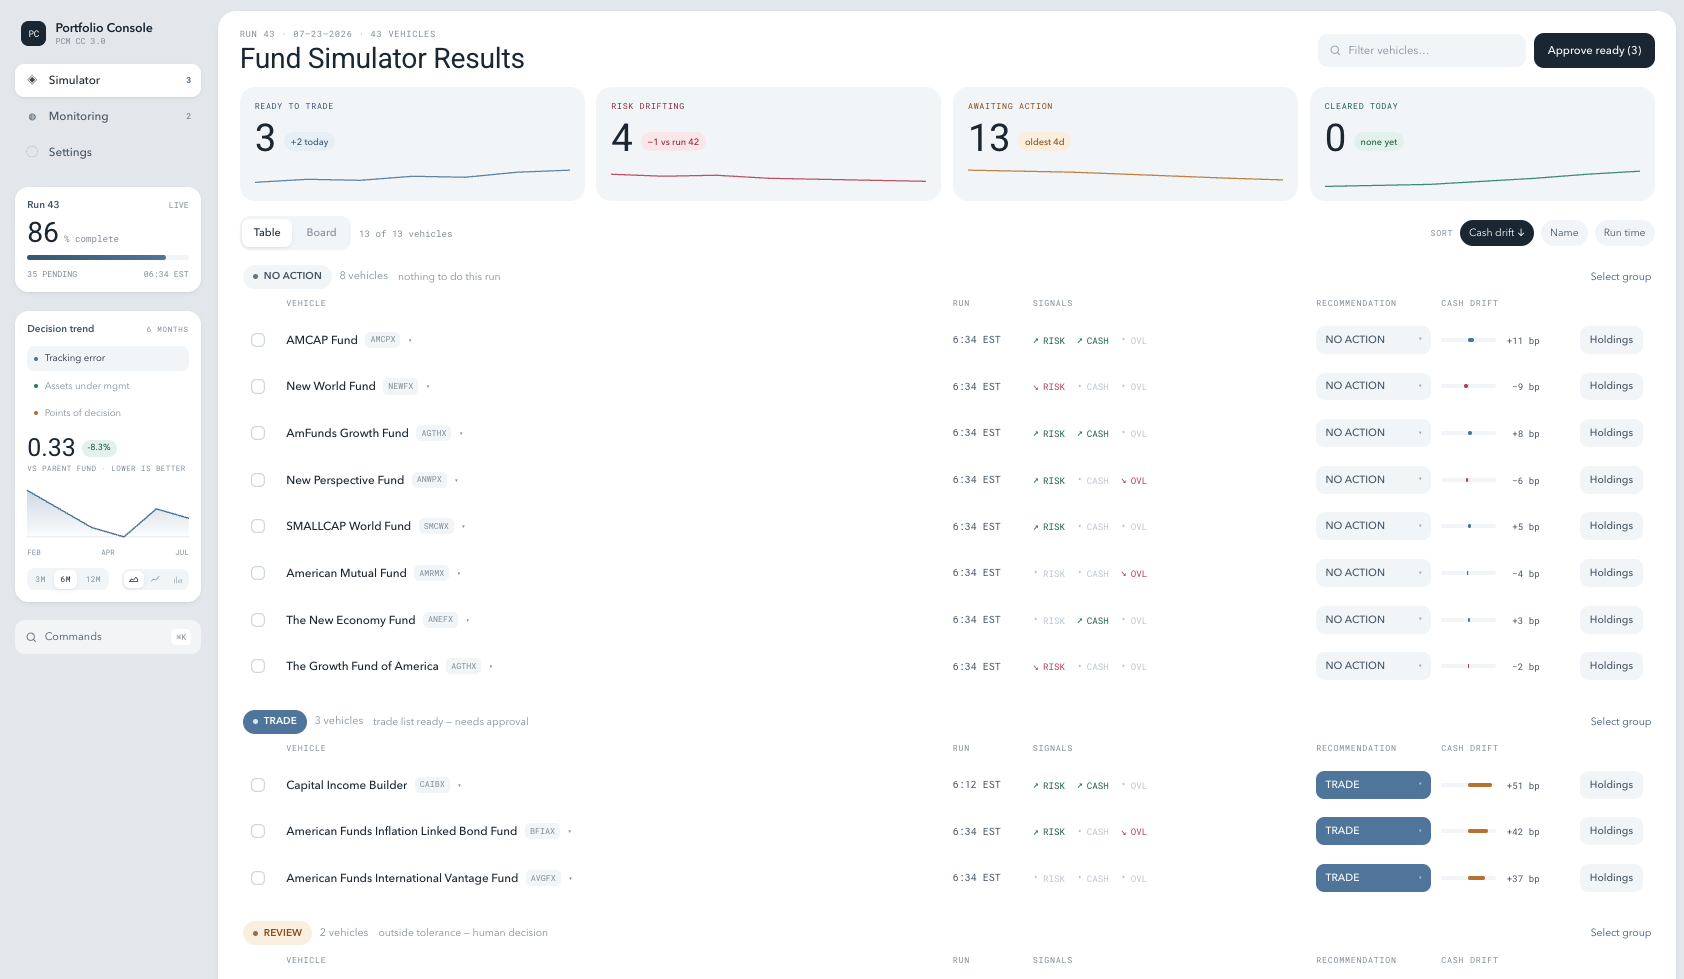
Task: Click the RISK down signal for Growth Fund of America
Action: coord(1049,667)
